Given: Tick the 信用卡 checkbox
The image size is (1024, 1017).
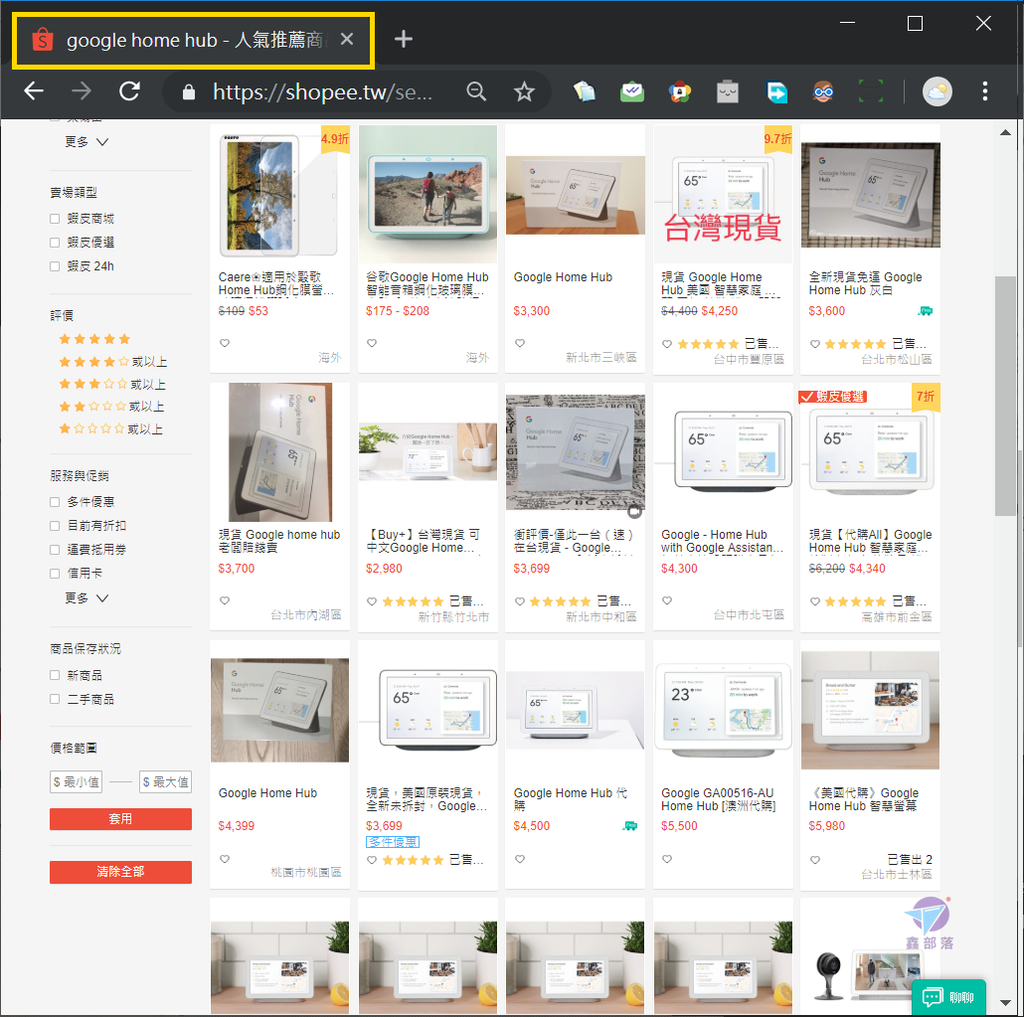Looking at the screenshot, I should click(55, 573).
